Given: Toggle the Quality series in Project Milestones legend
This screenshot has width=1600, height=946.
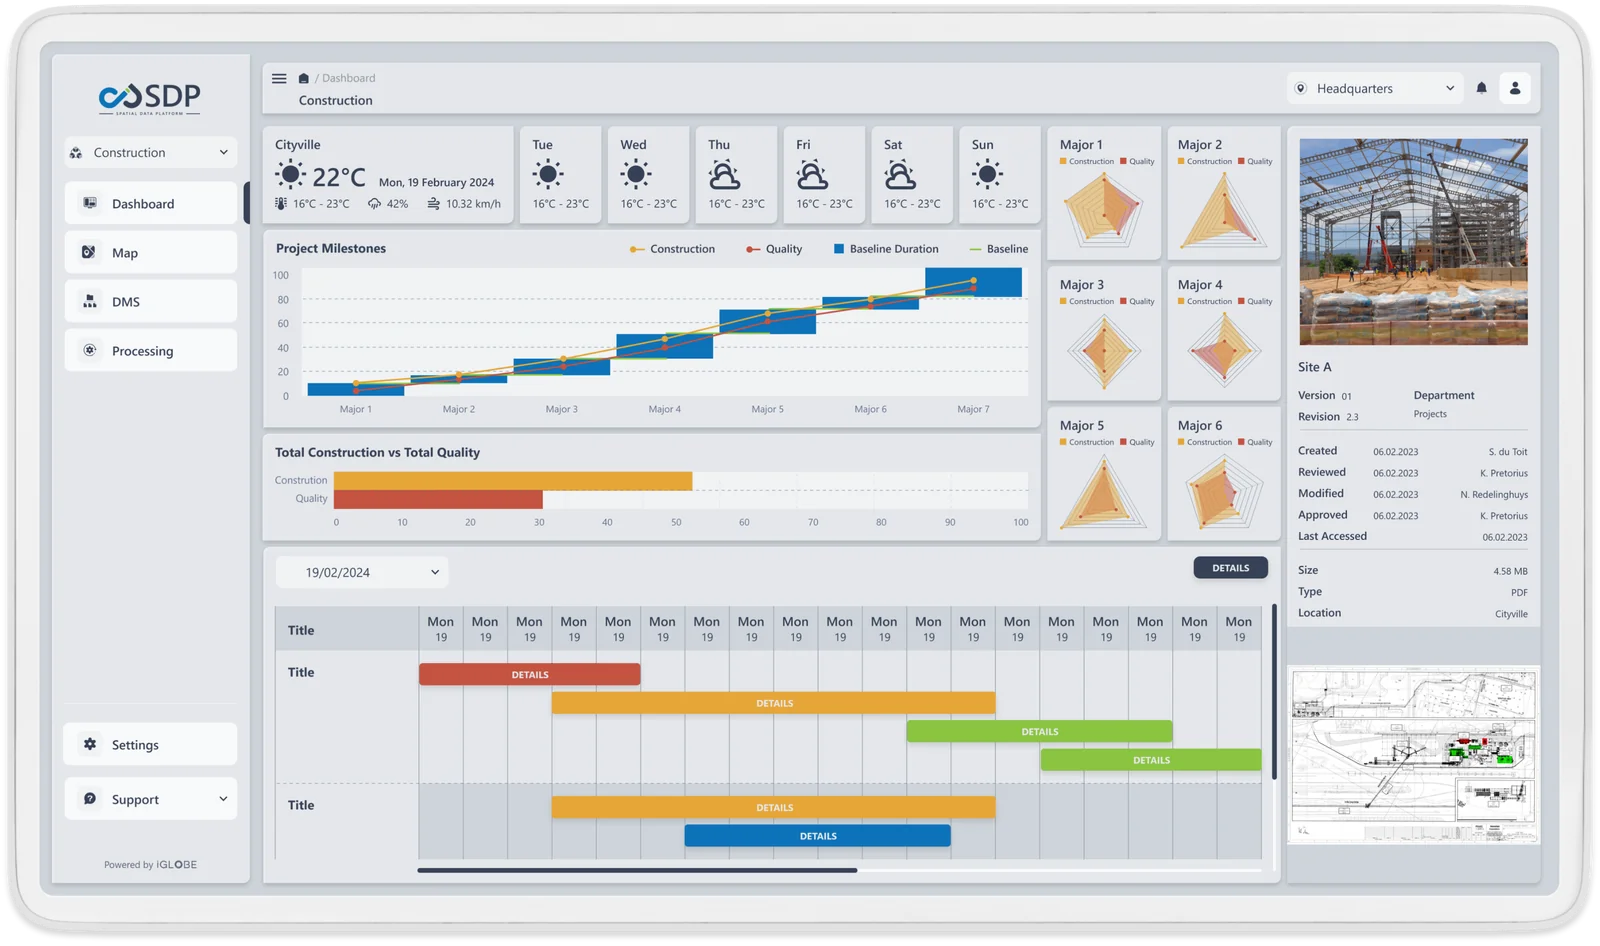Looking at the screenshot, I should [x=774, y=249].
